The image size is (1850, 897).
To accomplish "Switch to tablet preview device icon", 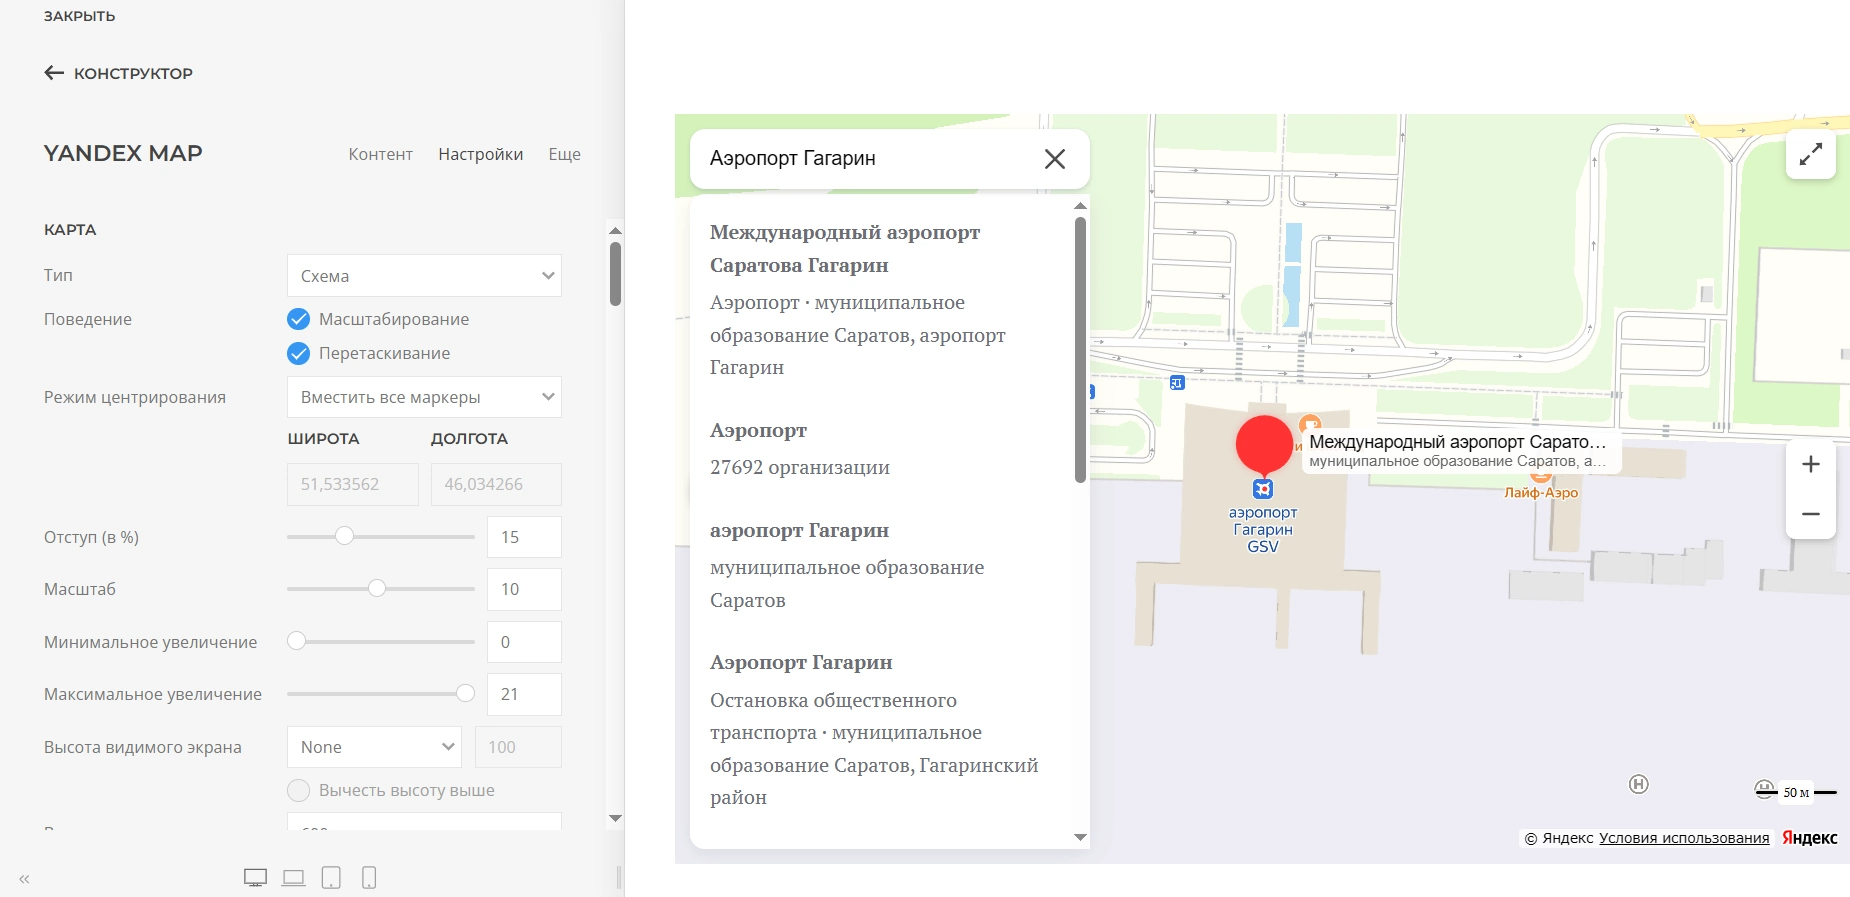I will (331, 878).
